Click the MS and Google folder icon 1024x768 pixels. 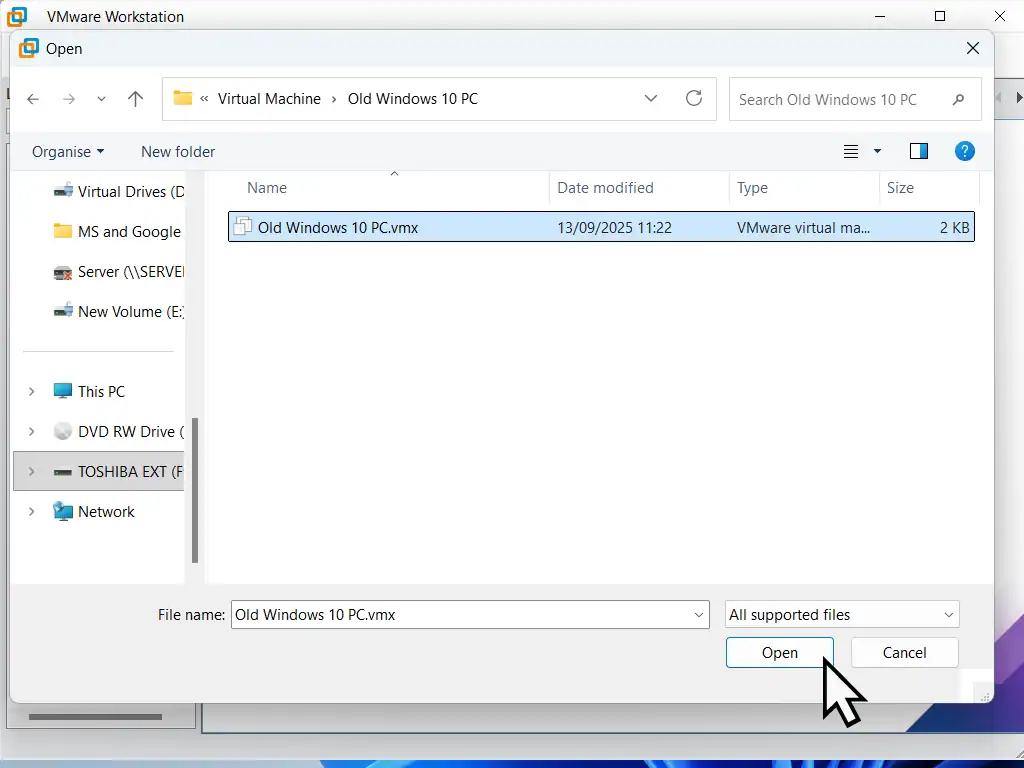tap(63, 231)
